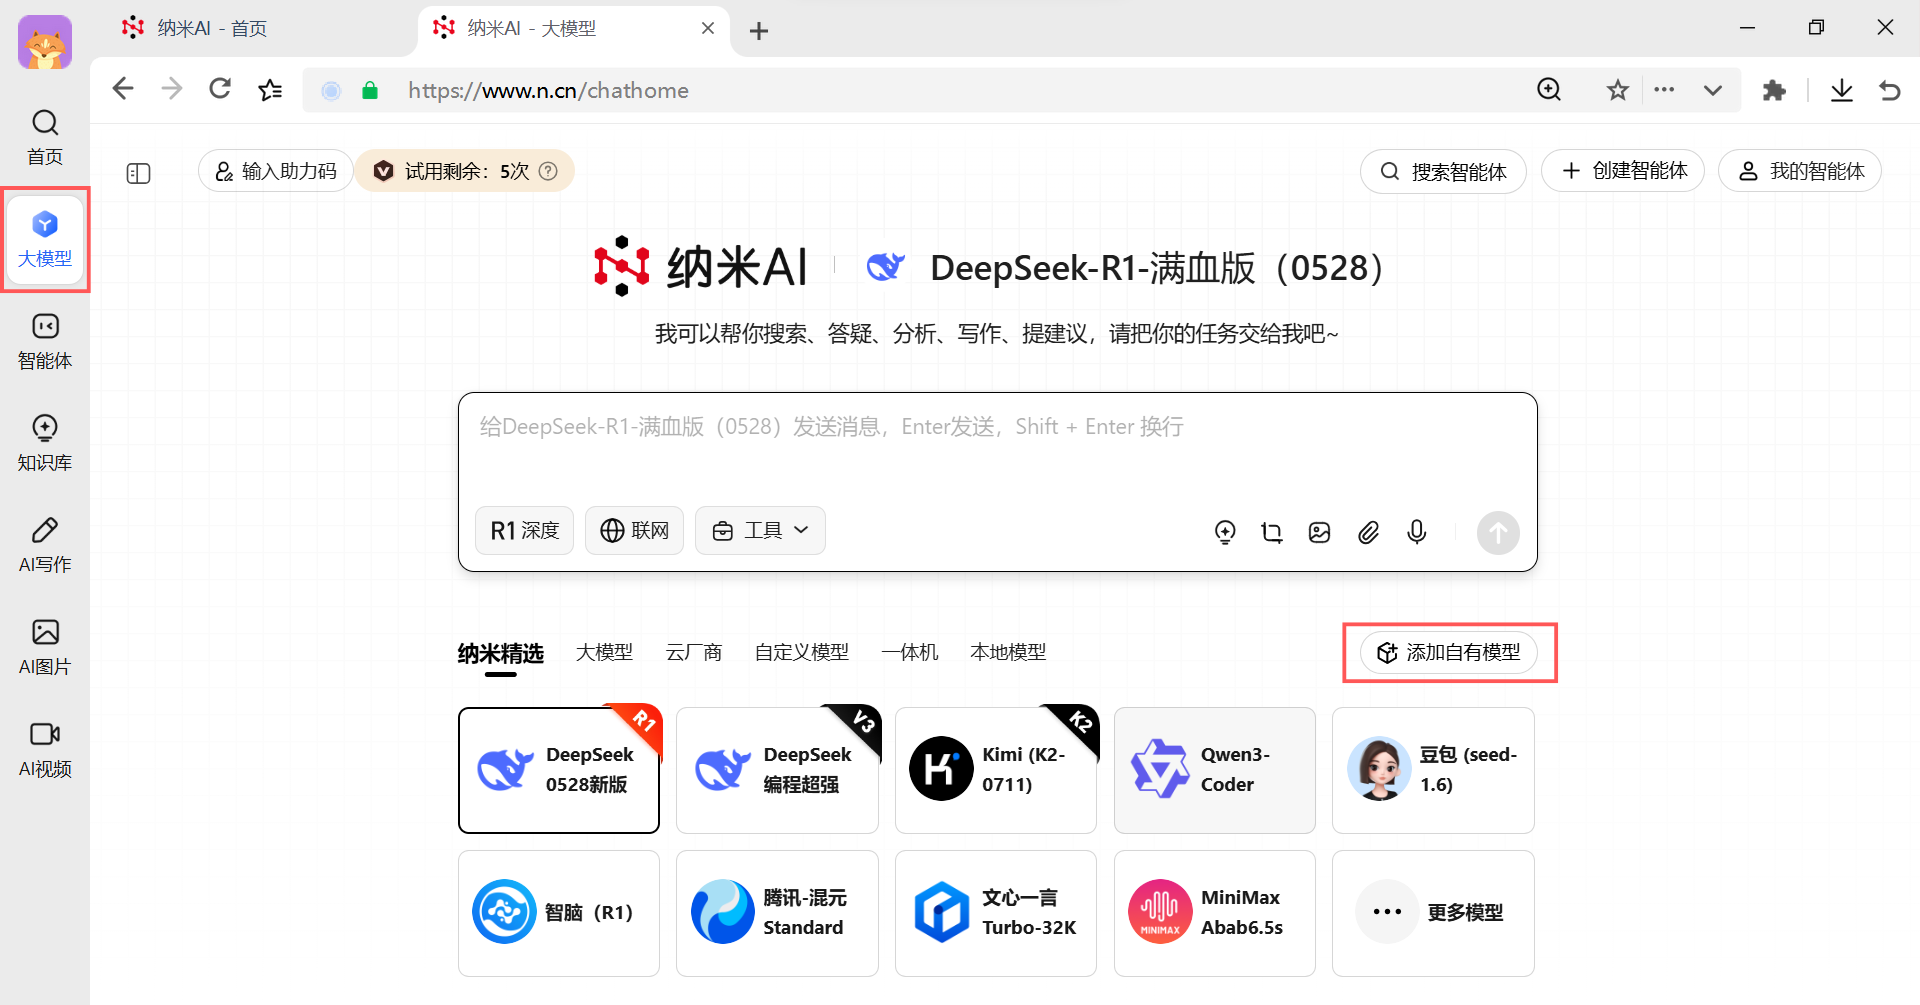Click the microphone voice input icon

coord(1416,532)
